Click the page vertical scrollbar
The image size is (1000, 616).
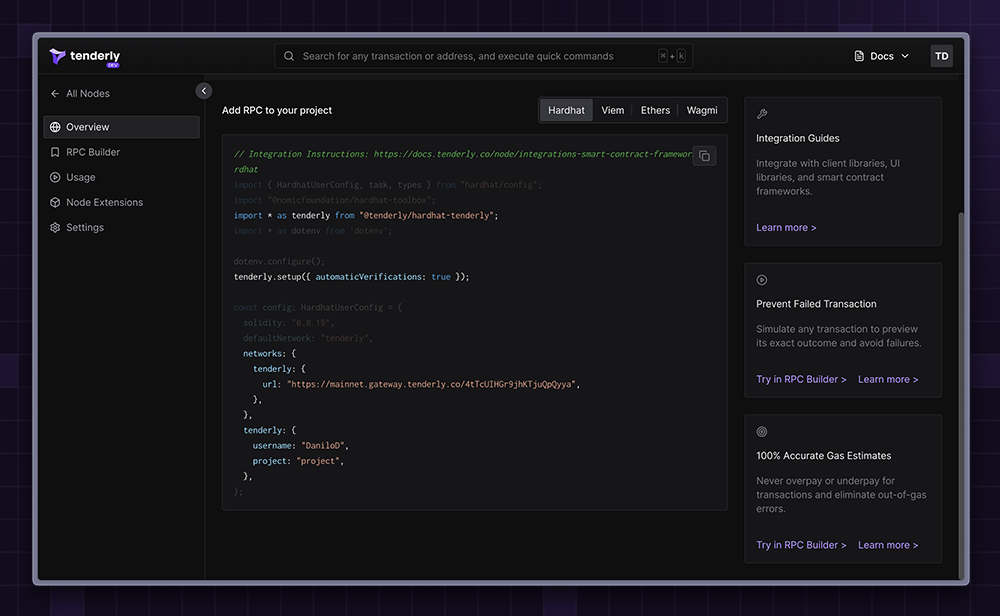960,395
